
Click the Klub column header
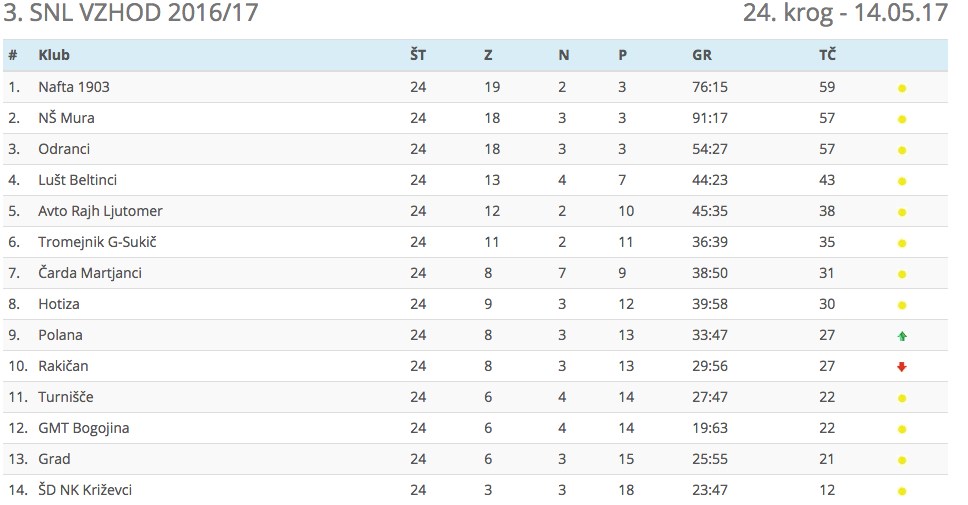click(x=54, y=55)
